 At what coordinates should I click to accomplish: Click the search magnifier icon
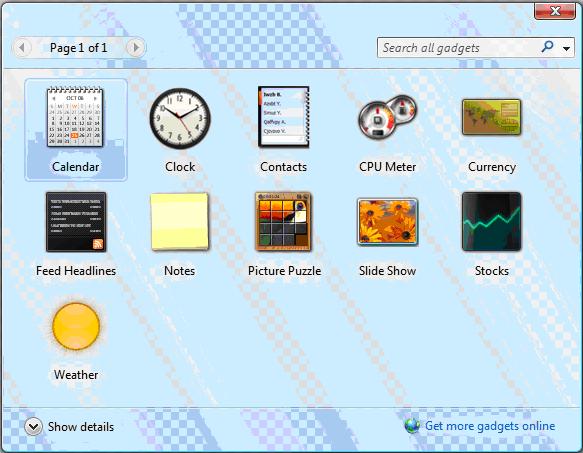click(547, 47)
